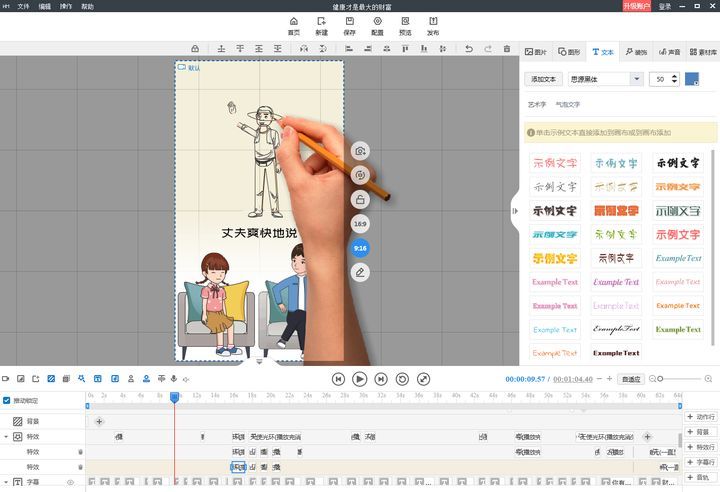Click the 添加文本 button

click(x=545, y=79)
